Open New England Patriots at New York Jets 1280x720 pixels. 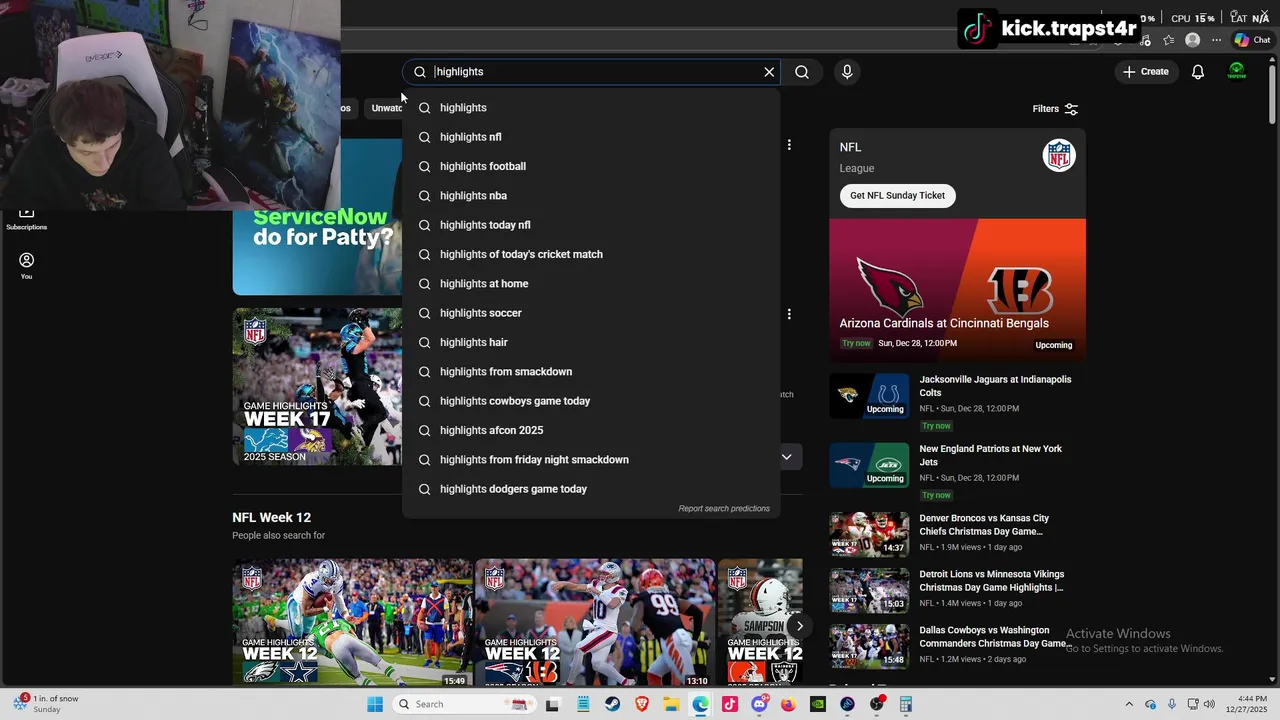[991, 456]
